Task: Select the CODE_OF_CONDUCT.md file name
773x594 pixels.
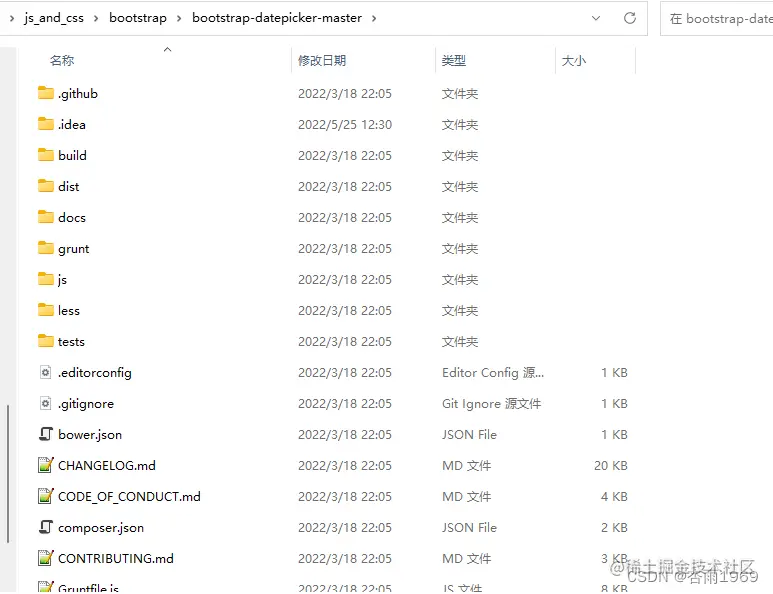Action: pos(129,497)
